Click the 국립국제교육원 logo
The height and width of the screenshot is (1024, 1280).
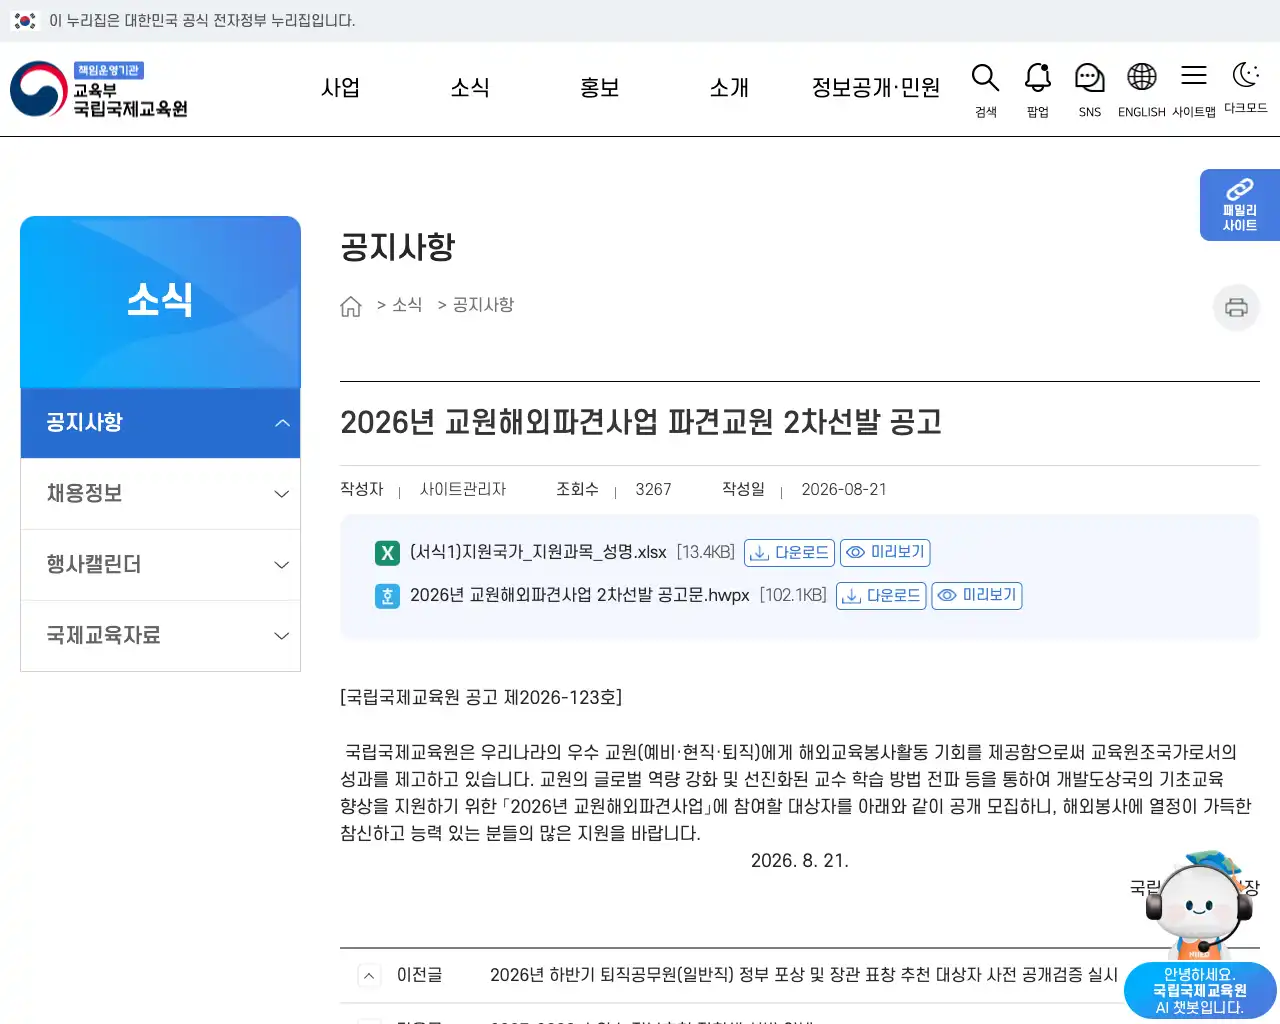coord(100,89)
